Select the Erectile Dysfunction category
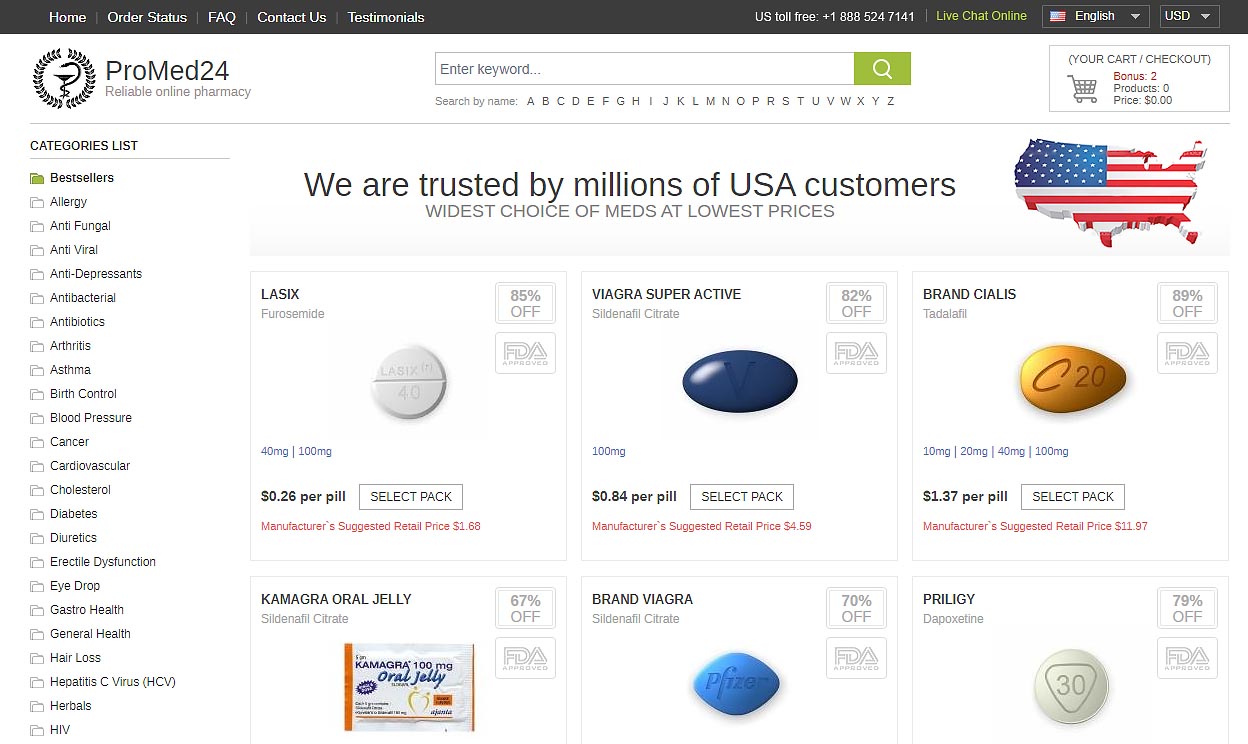This screenshot has width=1248, height=744. 103,562
